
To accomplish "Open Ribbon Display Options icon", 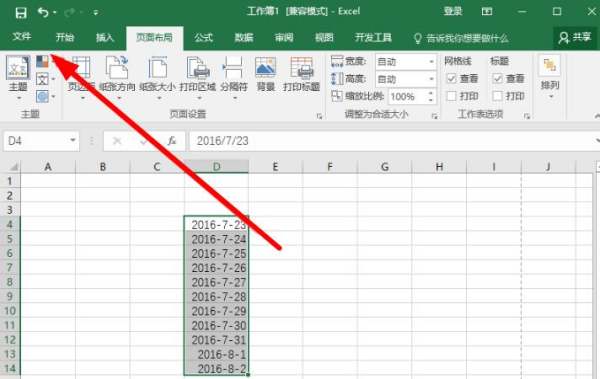I will coord(487,11).
